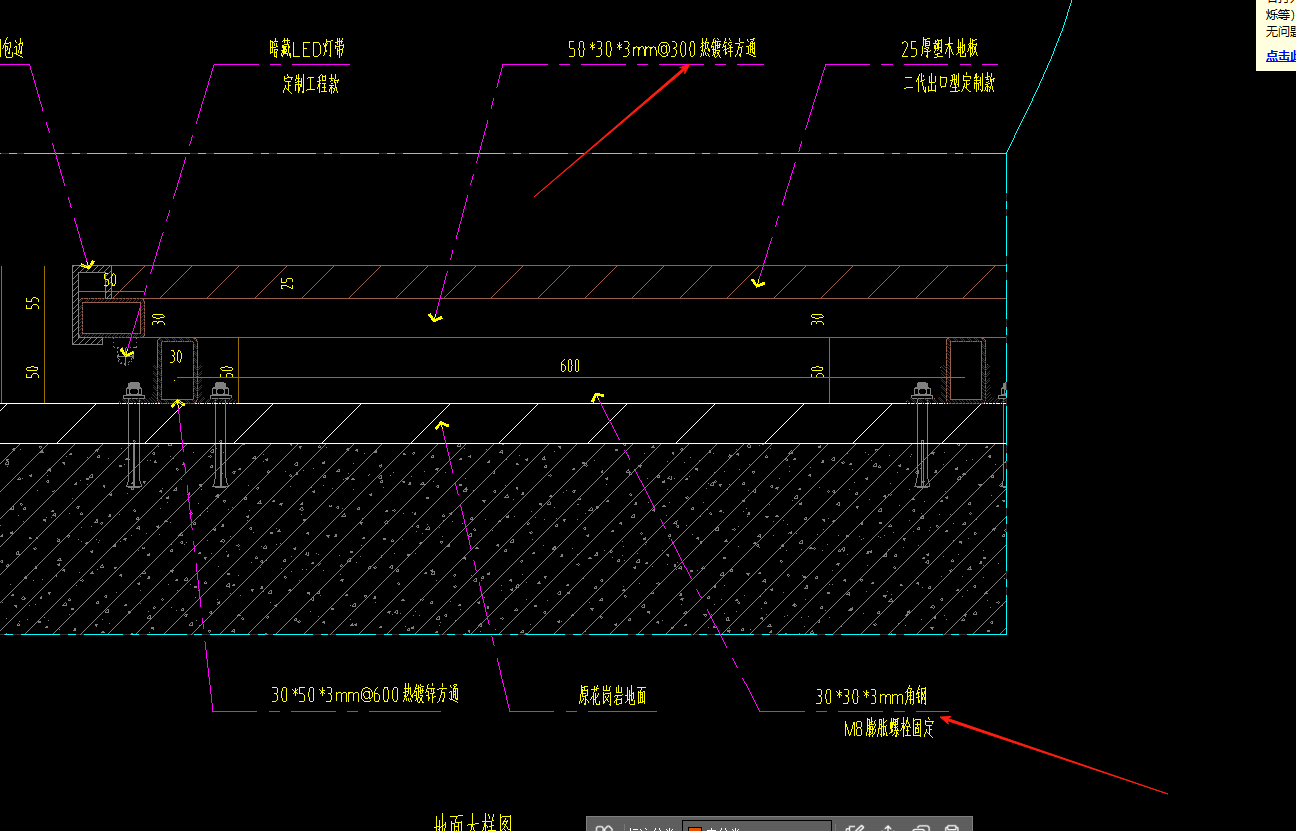Click the vertical '55' dimension text
The width and height of the screenshot is (1296, 831).
(x=33, y=302)
